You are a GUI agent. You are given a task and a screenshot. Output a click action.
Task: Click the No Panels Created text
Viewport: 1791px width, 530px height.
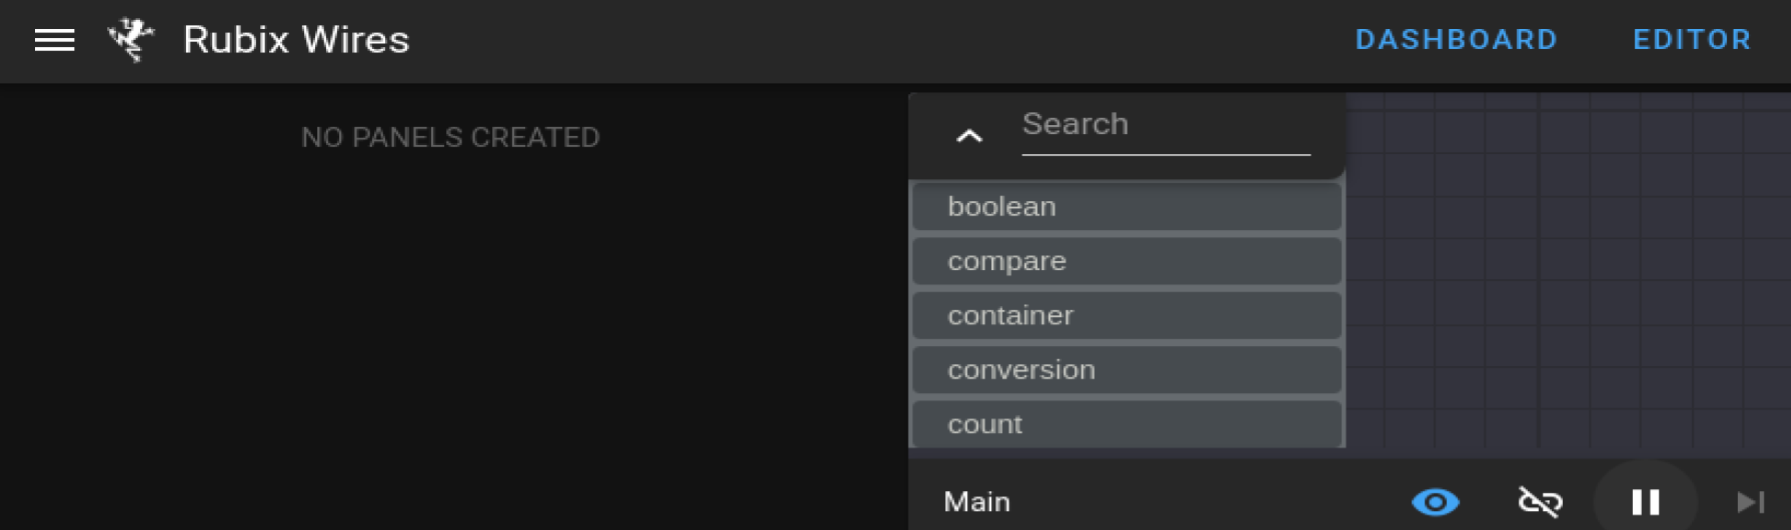click(450, 137)
